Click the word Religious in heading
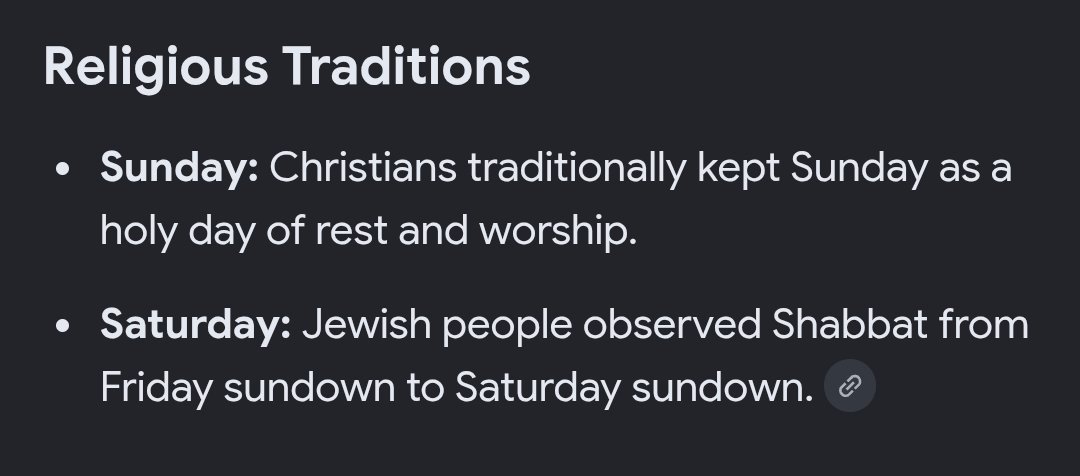This screenshot has width=1080, height=476. (156, 68)
